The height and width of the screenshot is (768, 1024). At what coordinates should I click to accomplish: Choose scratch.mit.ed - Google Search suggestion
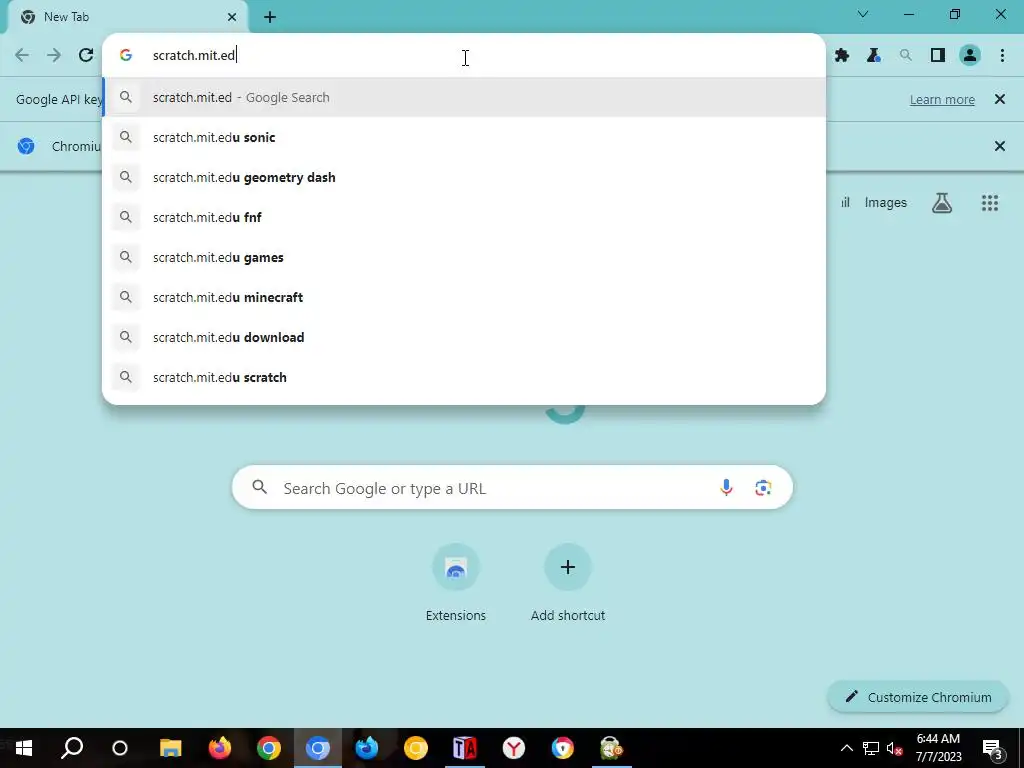[464, 97]
